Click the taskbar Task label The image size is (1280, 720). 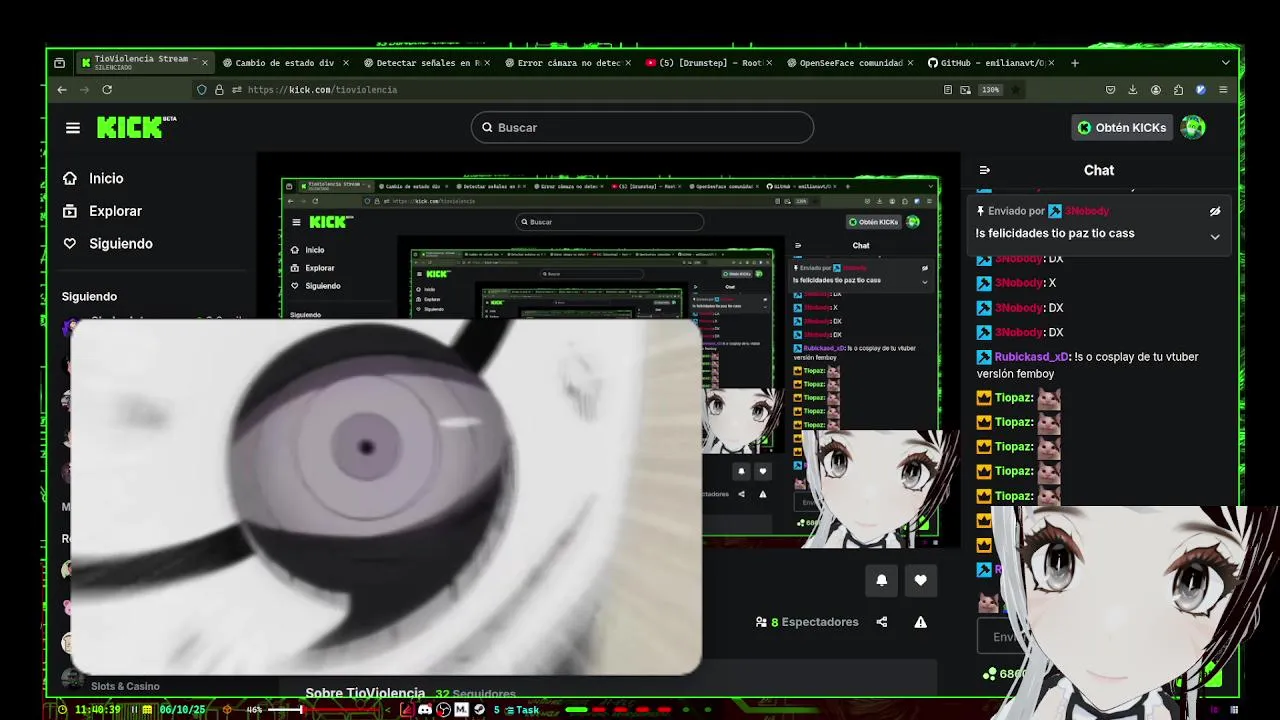click(x=527, y=710)
